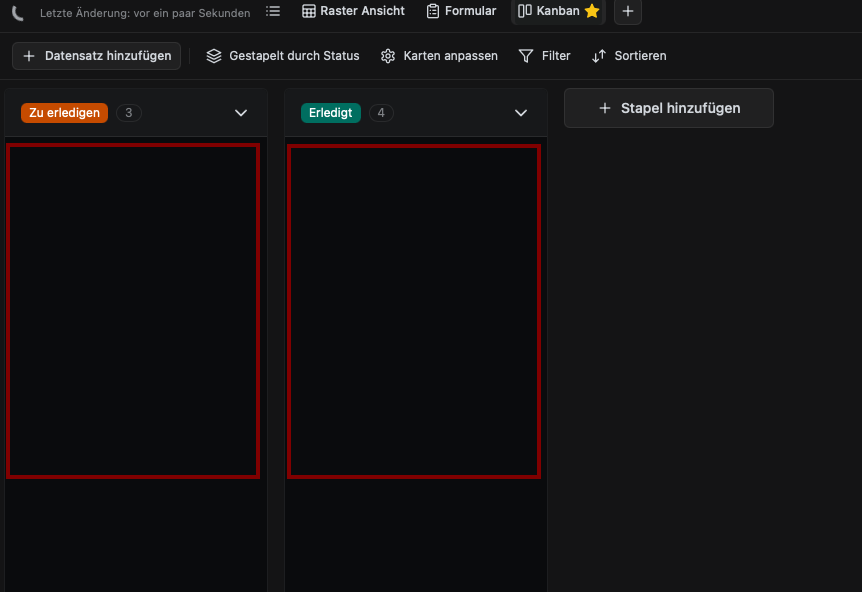
Task: Click the star icon on the Kanban tab
Action: (x=592, y=11)
